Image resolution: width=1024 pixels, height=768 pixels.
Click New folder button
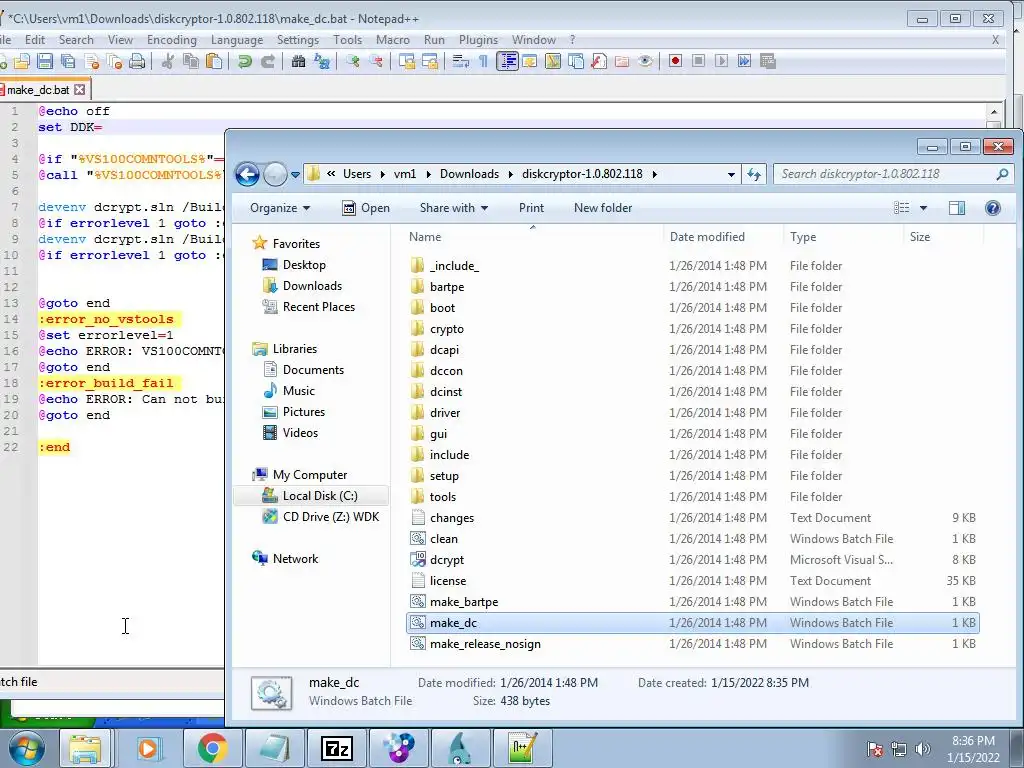[603, 208]
